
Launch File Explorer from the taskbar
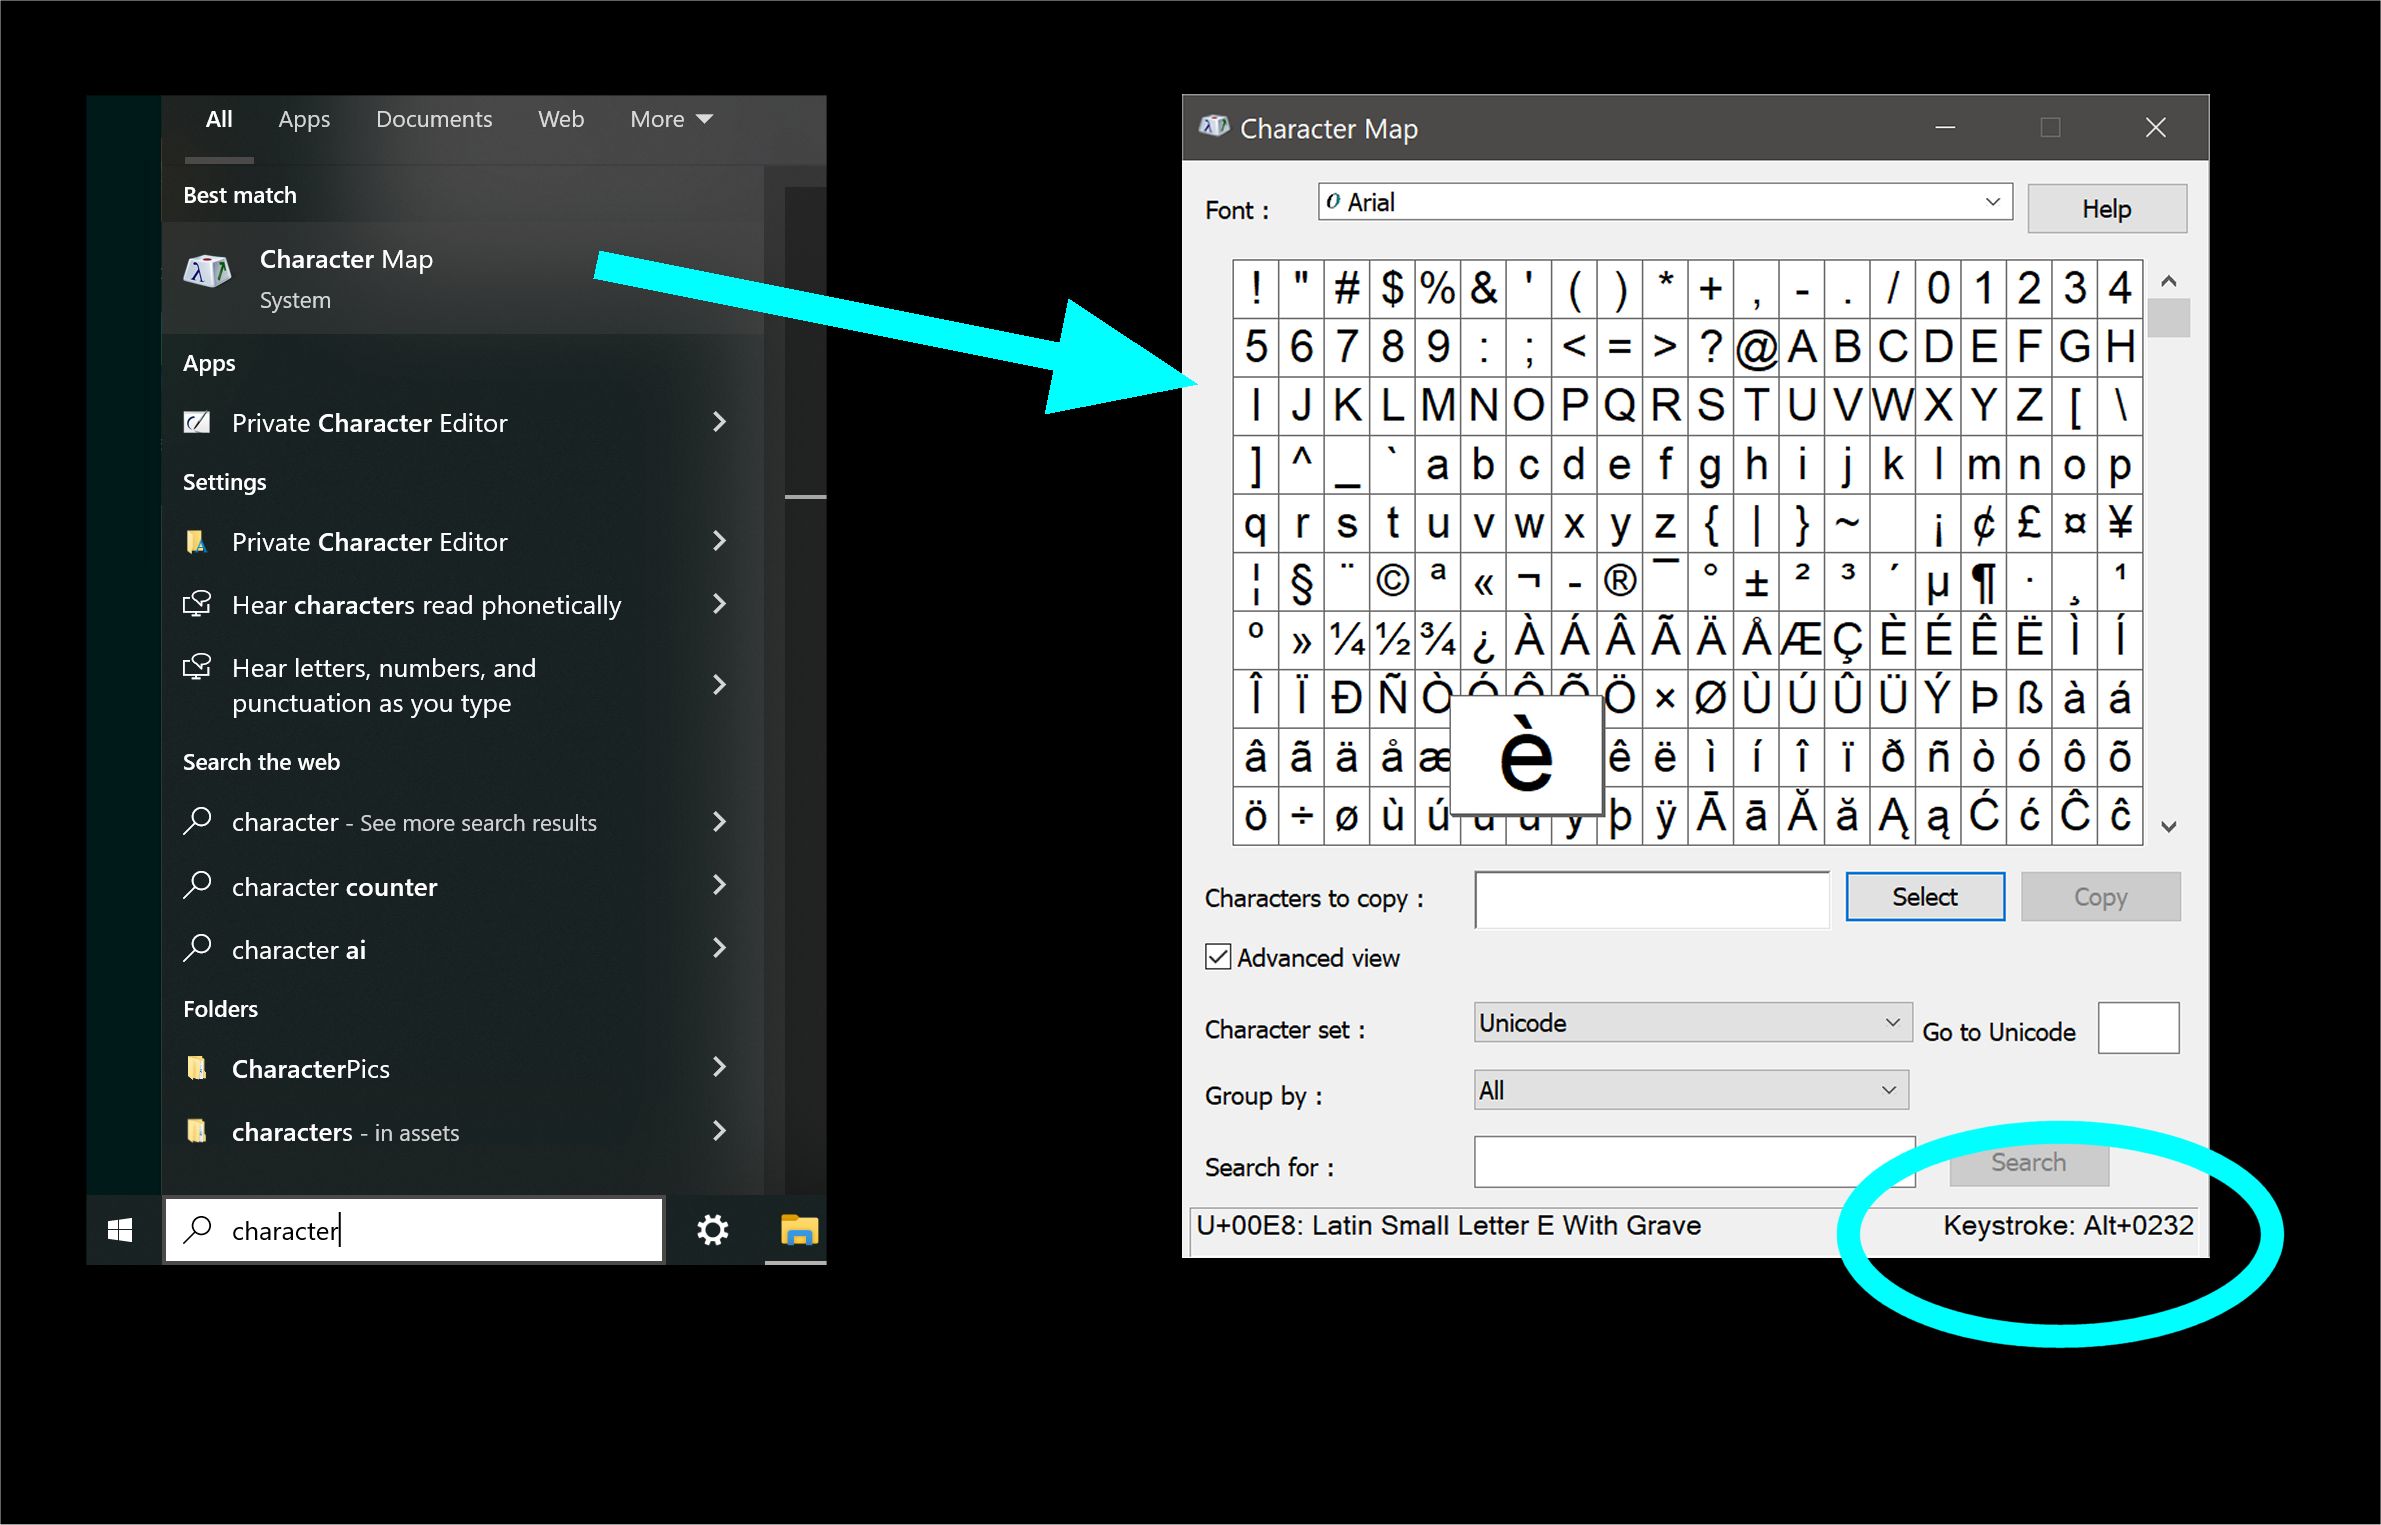click(798, 1230)
